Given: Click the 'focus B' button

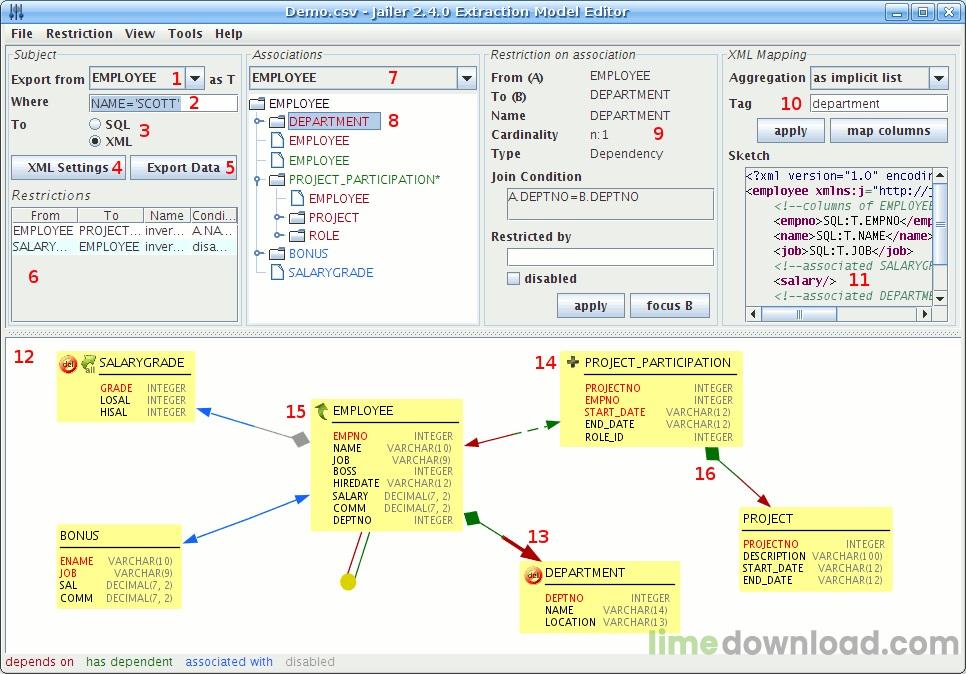Looking at the screenshot, I should [669, 306].
